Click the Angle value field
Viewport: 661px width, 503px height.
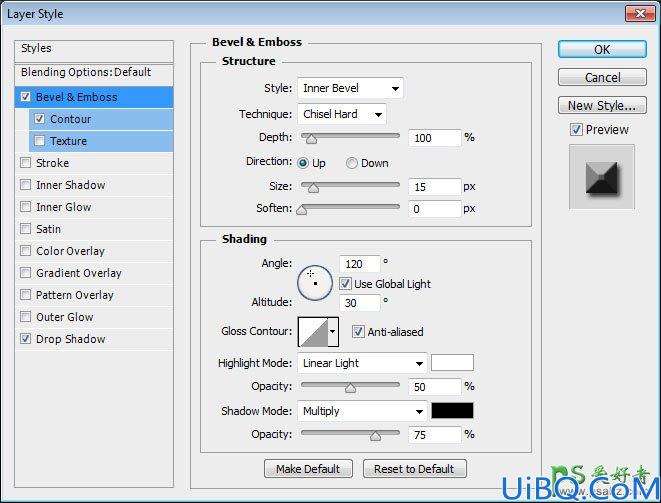360,264
